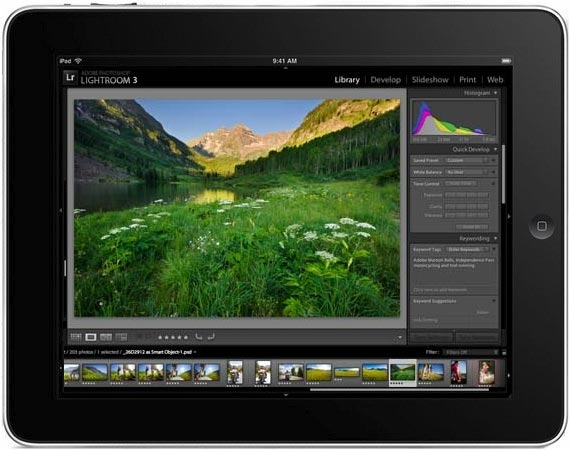
Task: Set the five-star rating in the toolbar
Action: (x=173, y=337)
